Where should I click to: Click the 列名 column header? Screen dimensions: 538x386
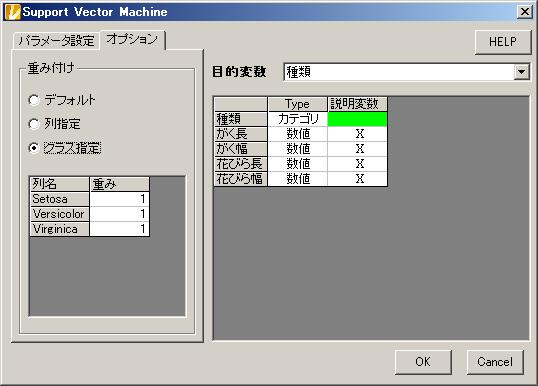coord(60,184)
